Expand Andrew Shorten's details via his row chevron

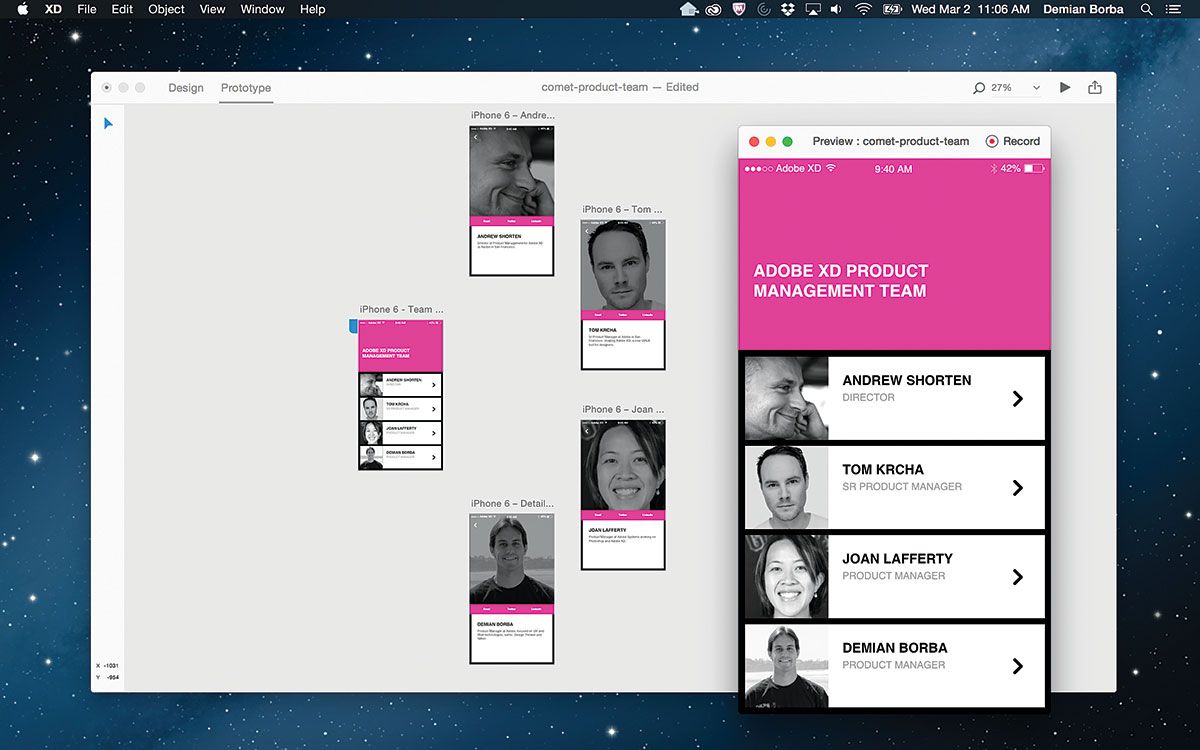(x=1018, y=397)
